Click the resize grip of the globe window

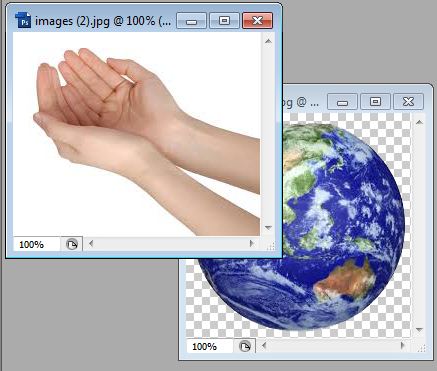click(x=422, y=349)
